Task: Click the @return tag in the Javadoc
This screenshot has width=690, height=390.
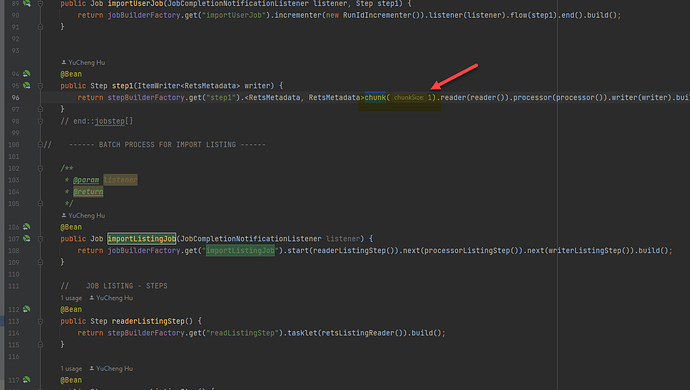Action: click(x=88, y=192)
